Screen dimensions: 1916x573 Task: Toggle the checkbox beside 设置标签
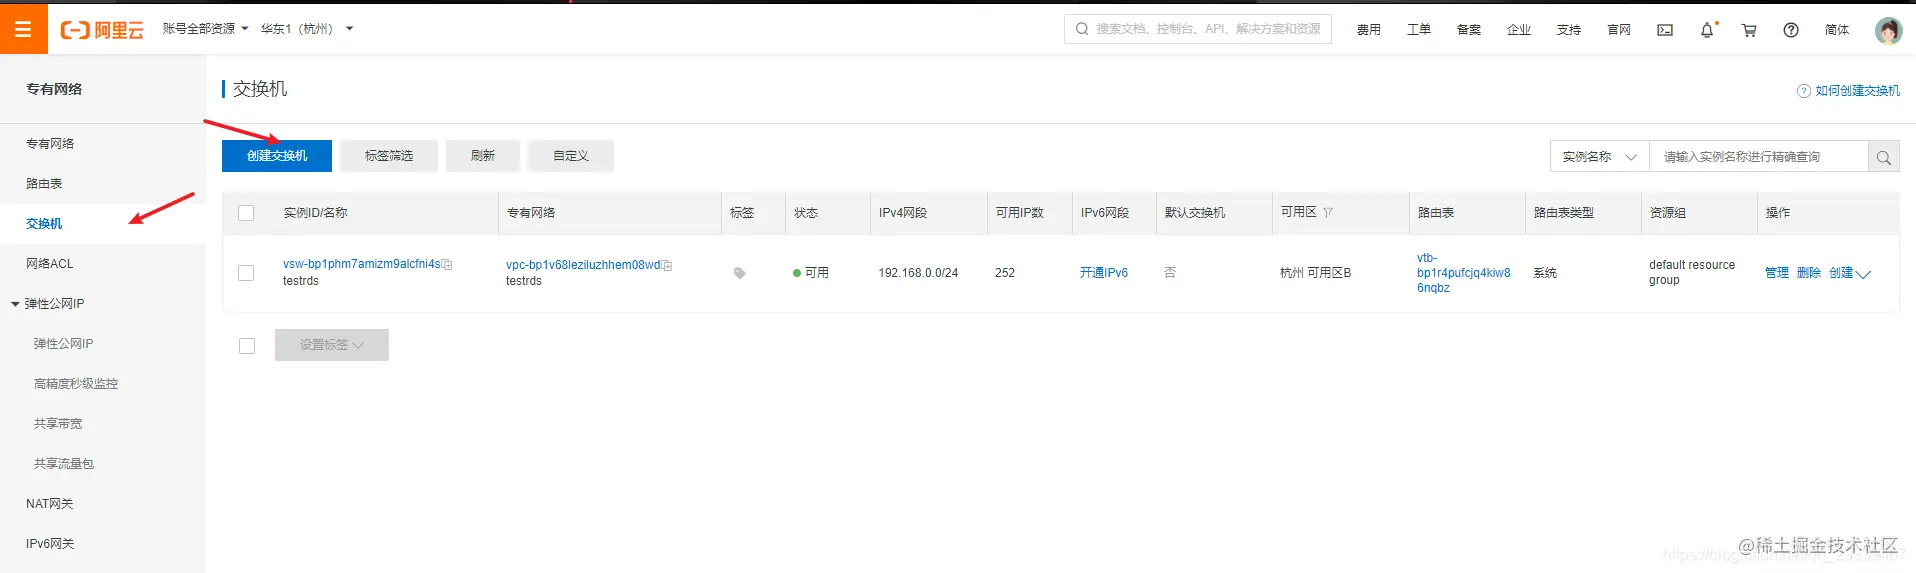pos(247,346)
